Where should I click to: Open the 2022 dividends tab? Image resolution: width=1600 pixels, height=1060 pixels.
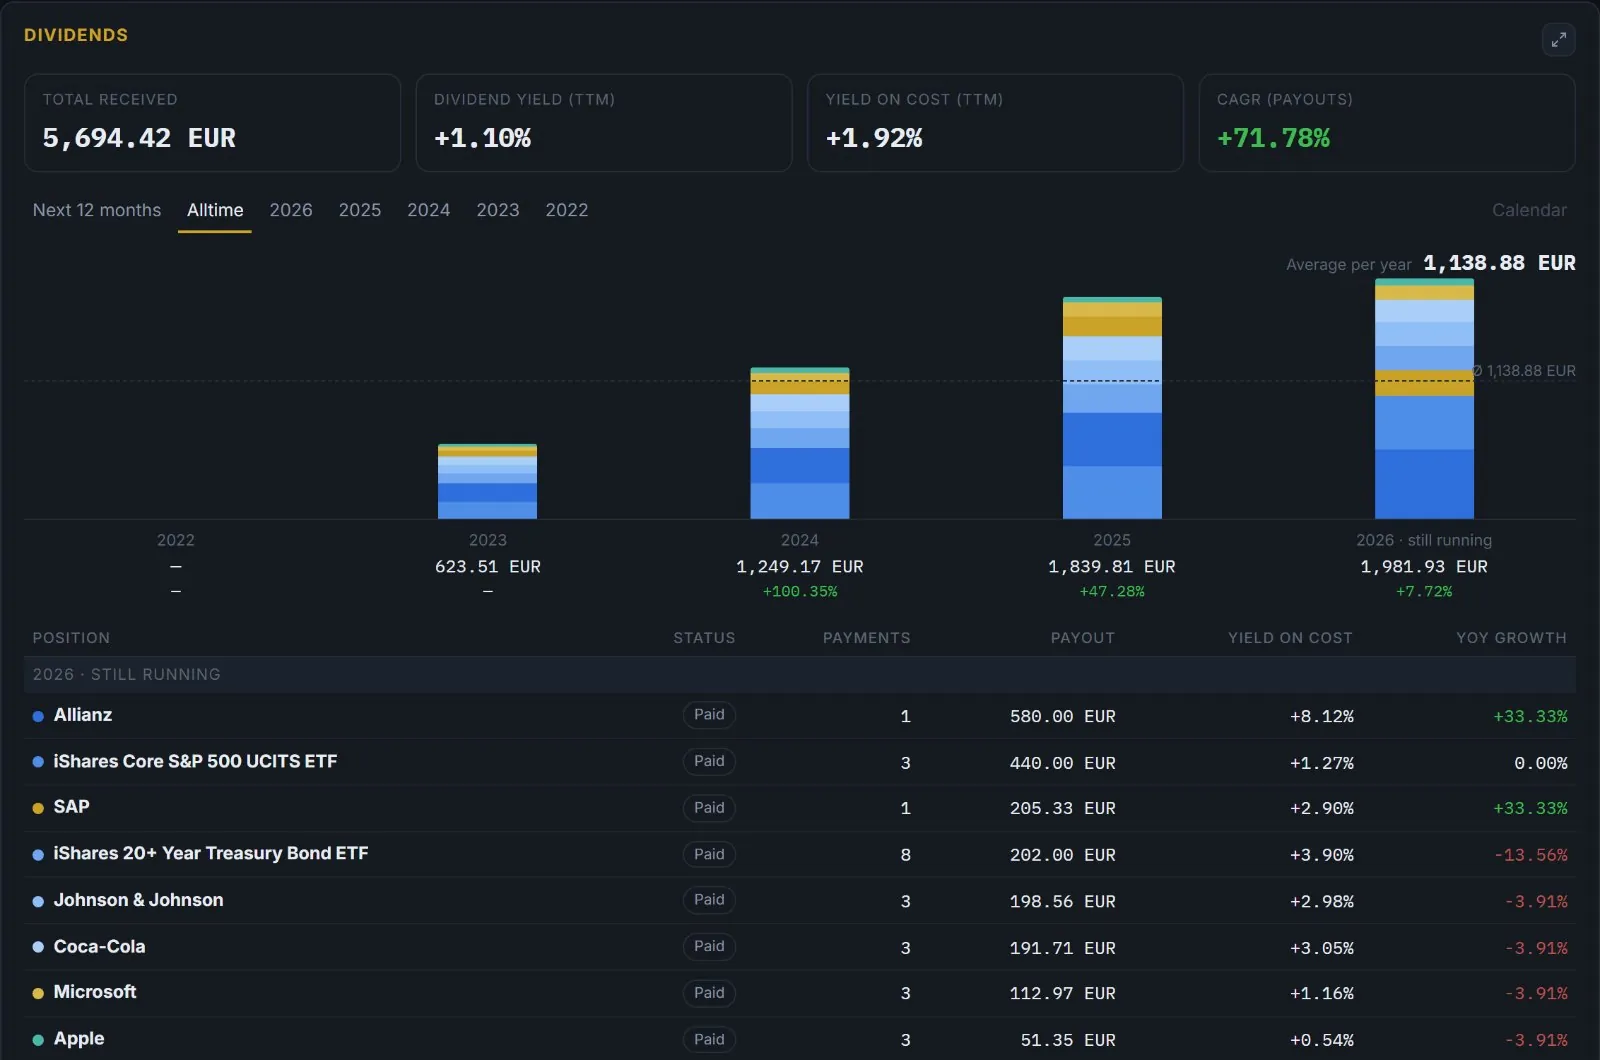pos(567,210)
